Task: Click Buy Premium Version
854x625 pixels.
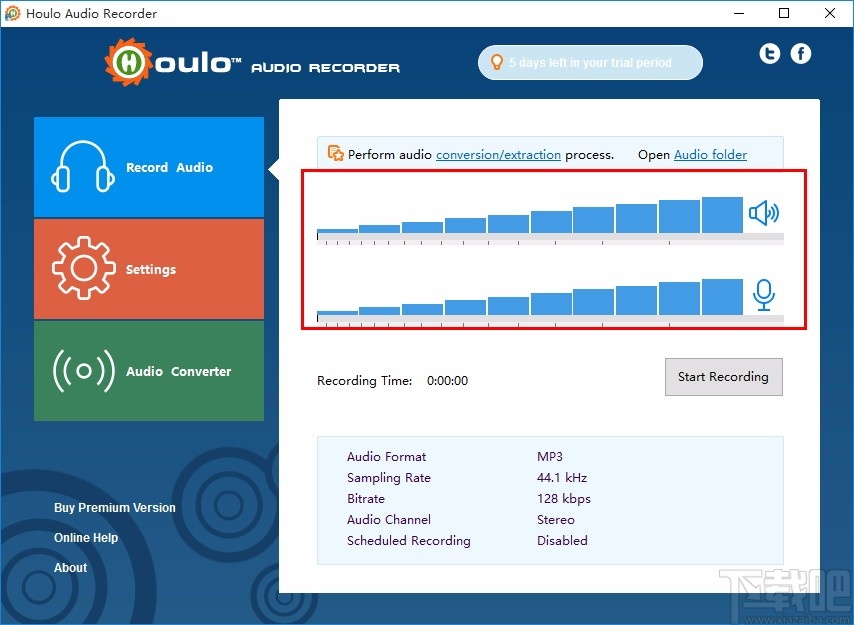Action: click(114, 508)
